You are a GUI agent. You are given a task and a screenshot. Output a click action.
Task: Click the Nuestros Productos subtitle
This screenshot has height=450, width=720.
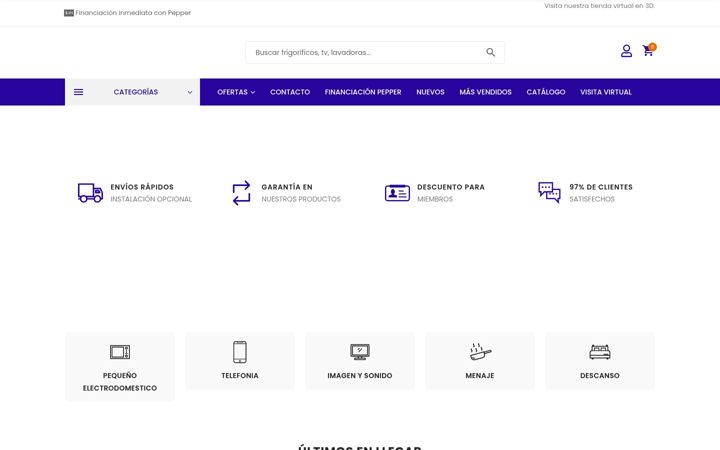tap(301, 199)
